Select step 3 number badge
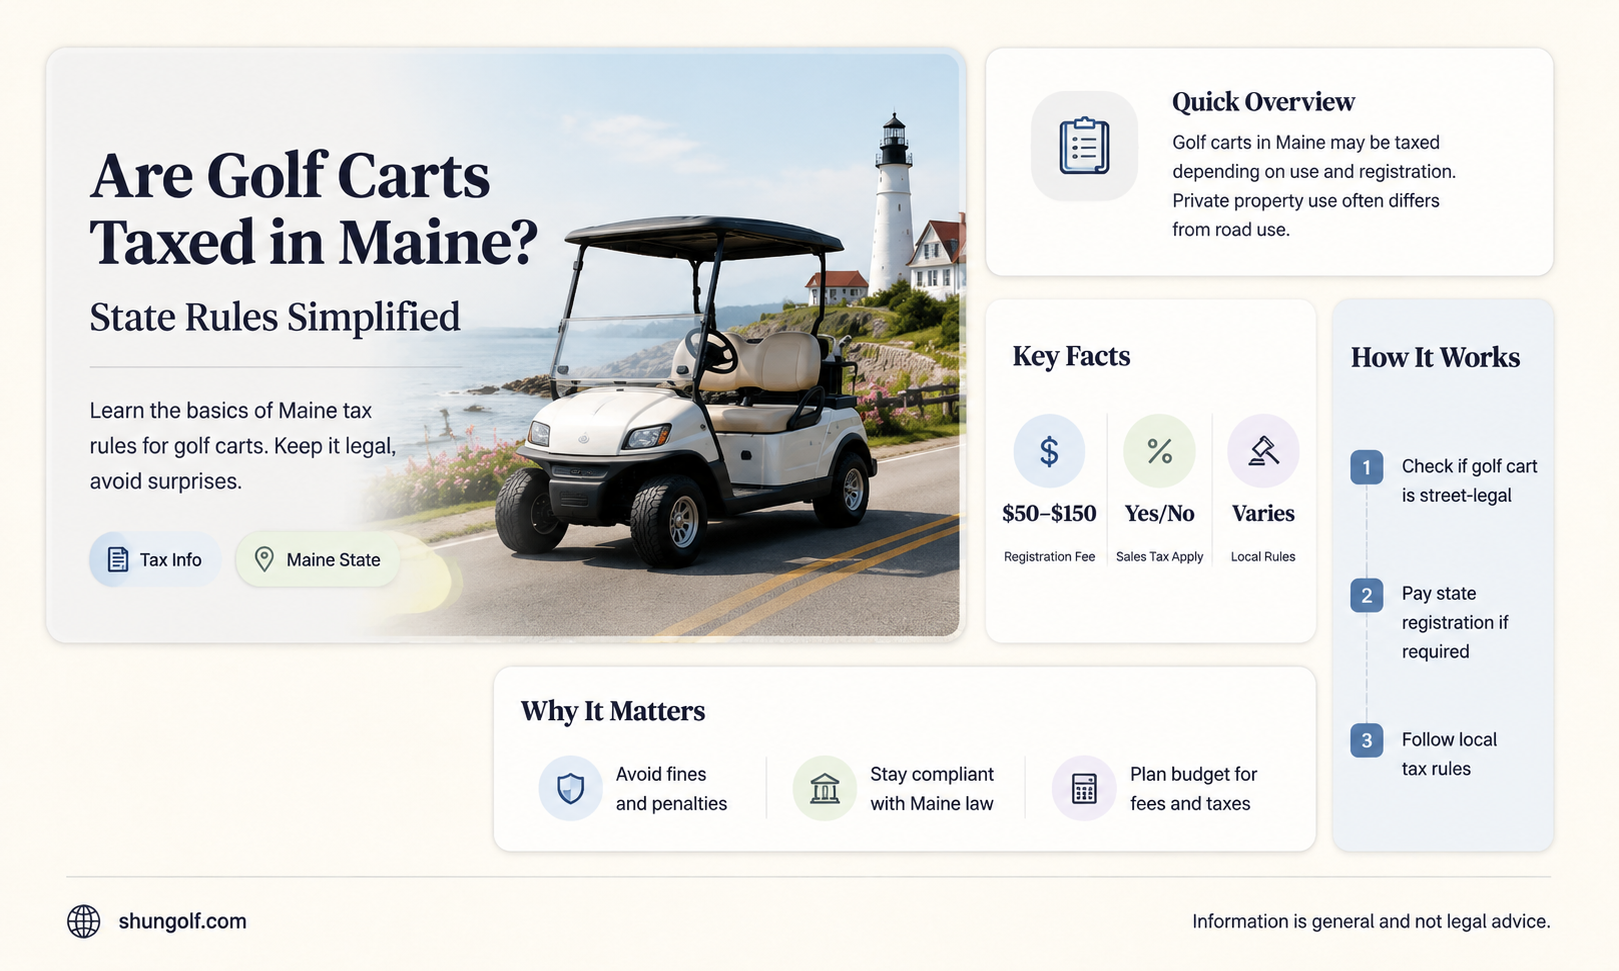Viewport: 1619px width, 971px height. (1366, 741)
